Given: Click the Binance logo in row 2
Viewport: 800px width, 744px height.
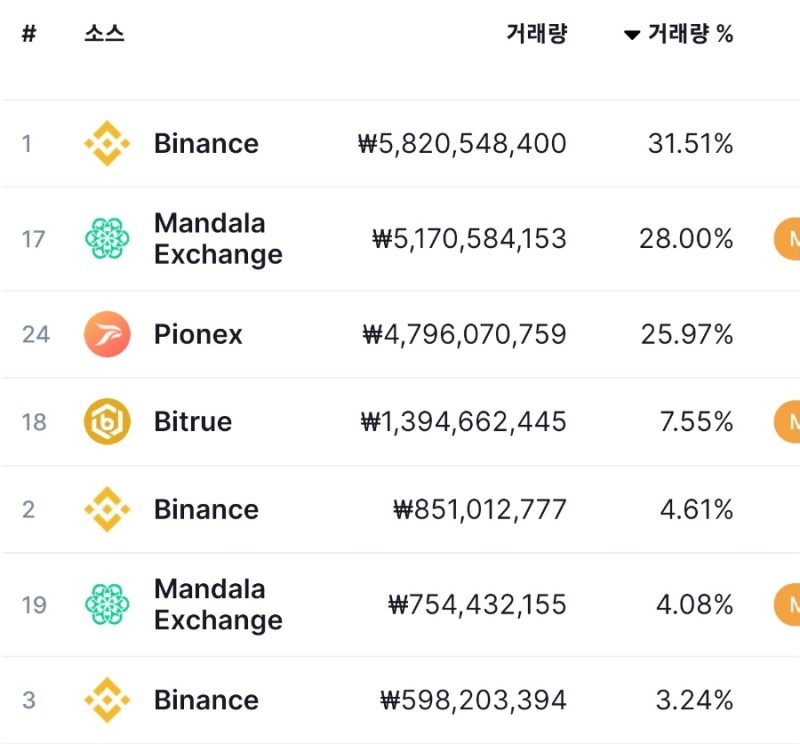Looking at the screenshot, I should (107, 509).
